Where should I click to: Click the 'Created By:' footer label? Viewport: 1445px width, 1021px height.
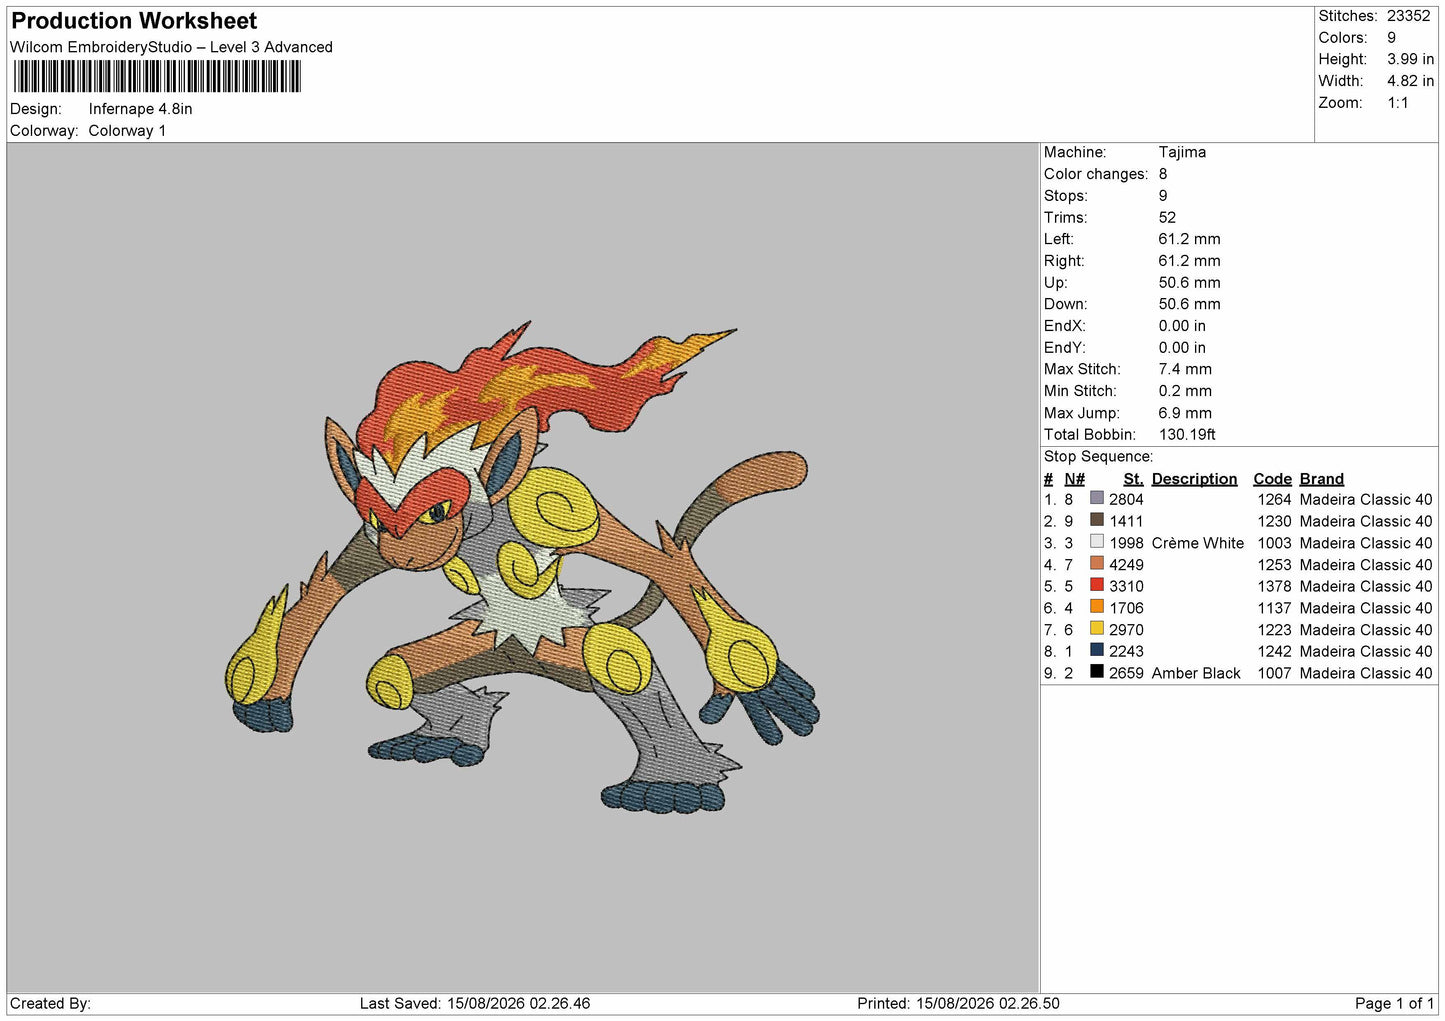click(50, 1003)
